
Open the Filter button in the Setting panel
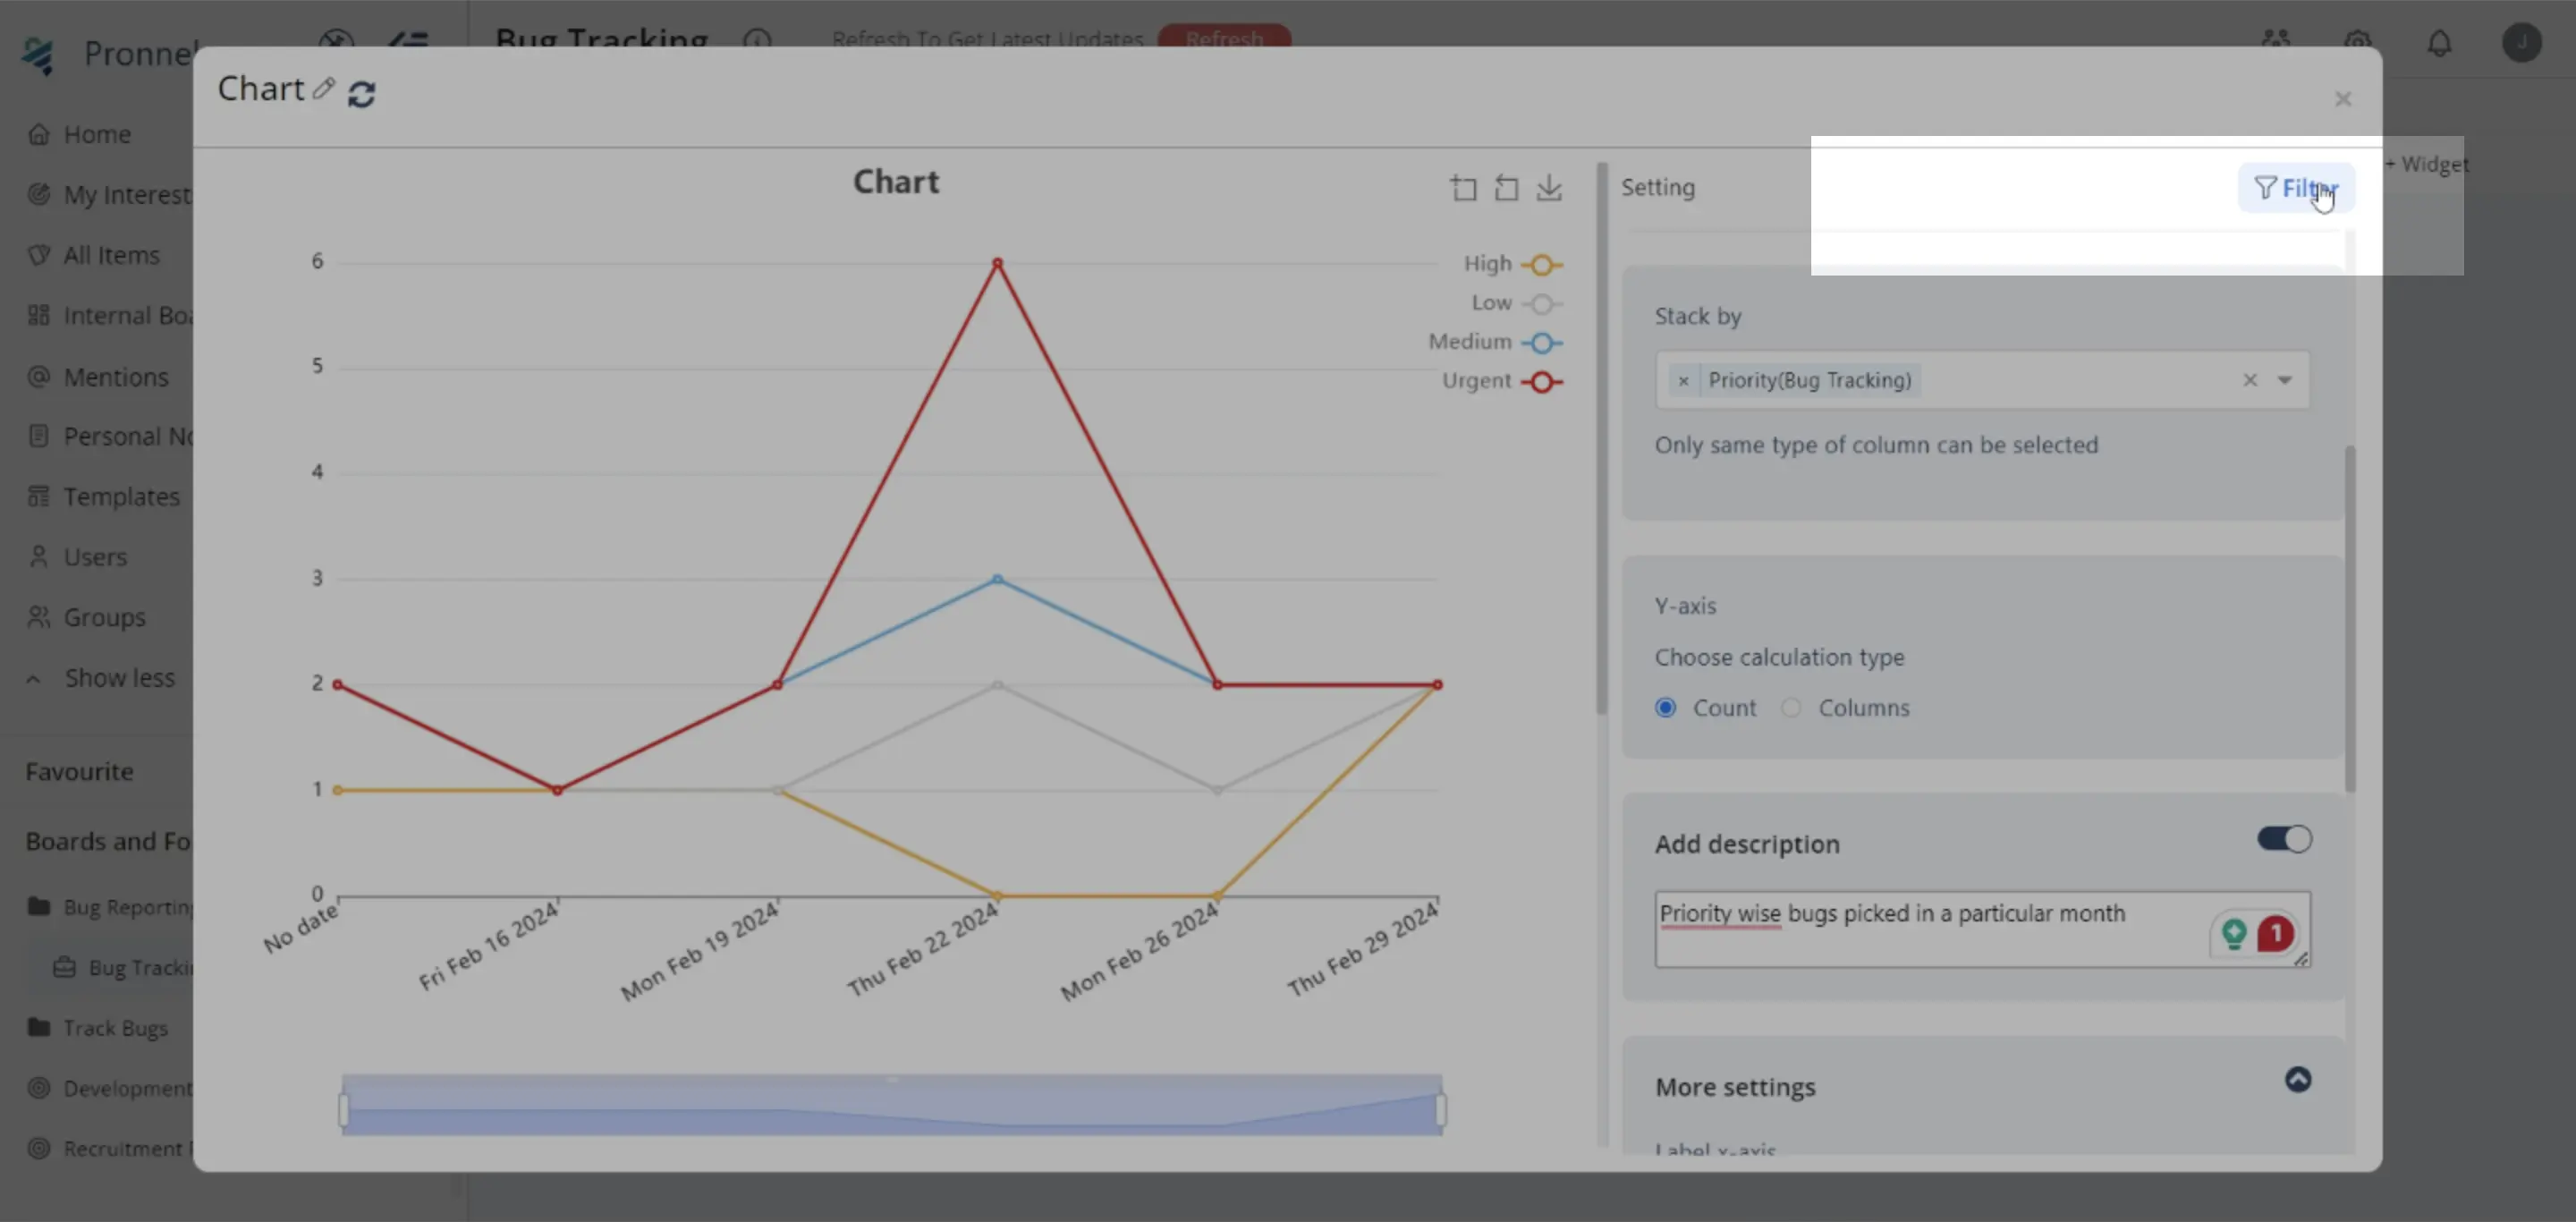pos(2296,188)
